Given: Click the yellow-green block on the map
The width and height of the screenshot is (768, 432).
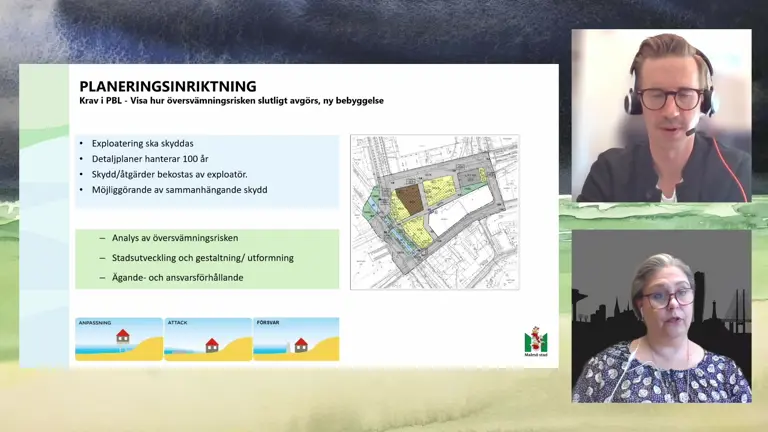Looking at the screenshot, I should click(x=438, y=190).
